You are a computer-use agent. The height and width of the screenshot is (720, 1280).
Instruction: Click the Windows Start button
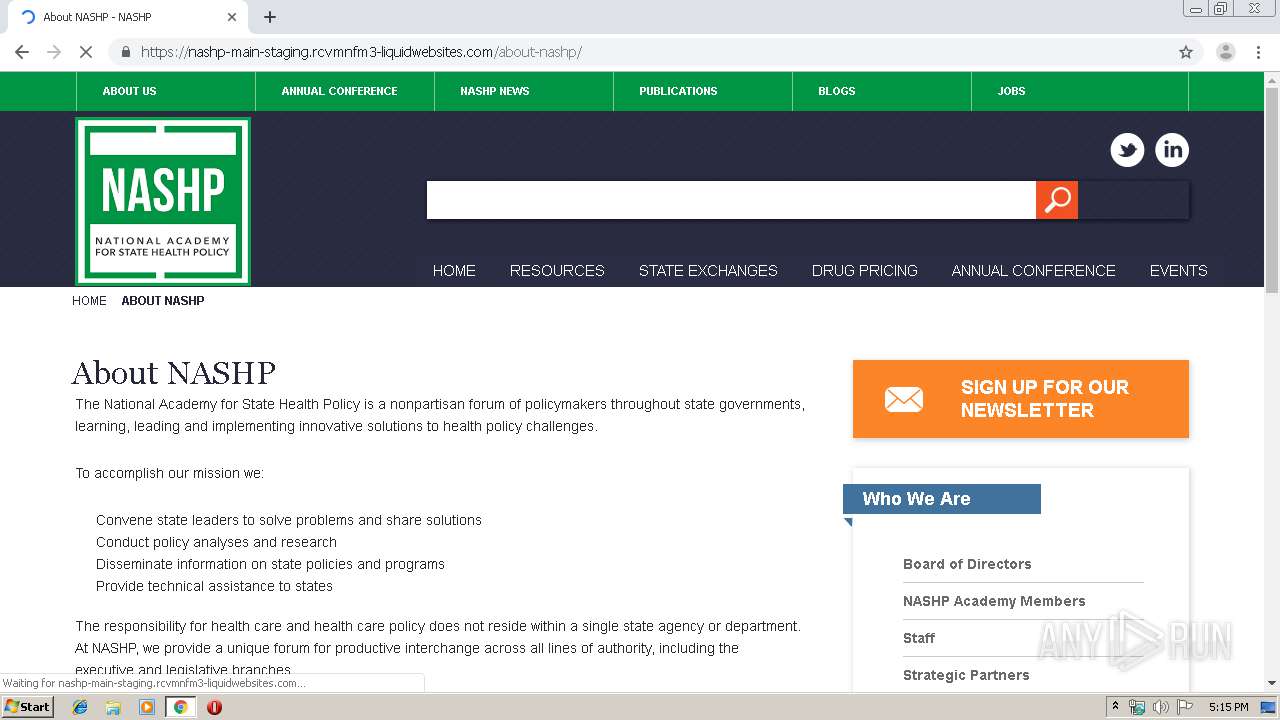pos(27,707)
